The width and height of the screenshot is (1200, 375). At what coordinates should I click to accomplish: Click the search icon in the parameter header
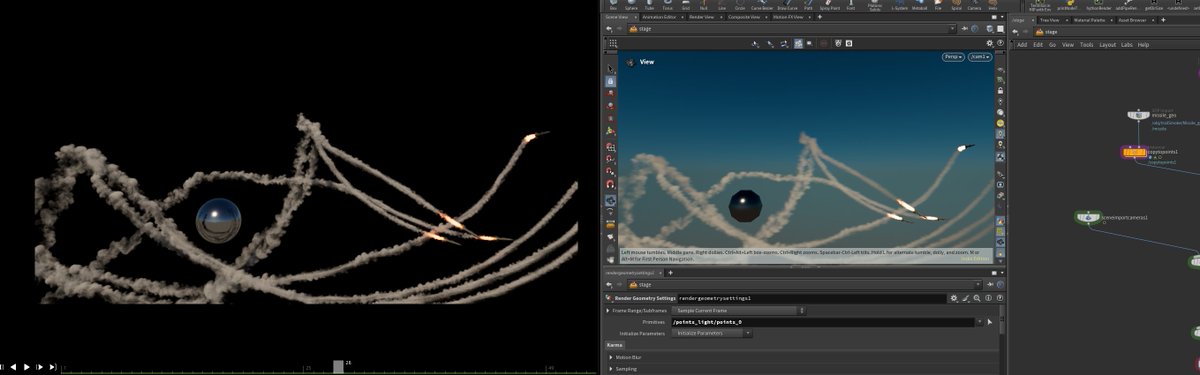coord(977,298)
